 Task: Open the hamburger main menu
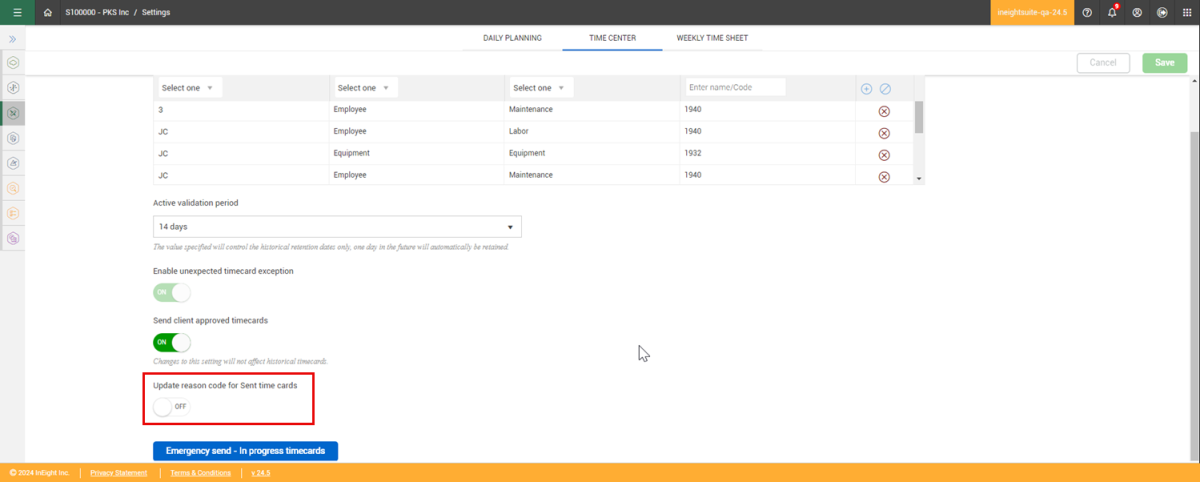click(x=17, y=12)
